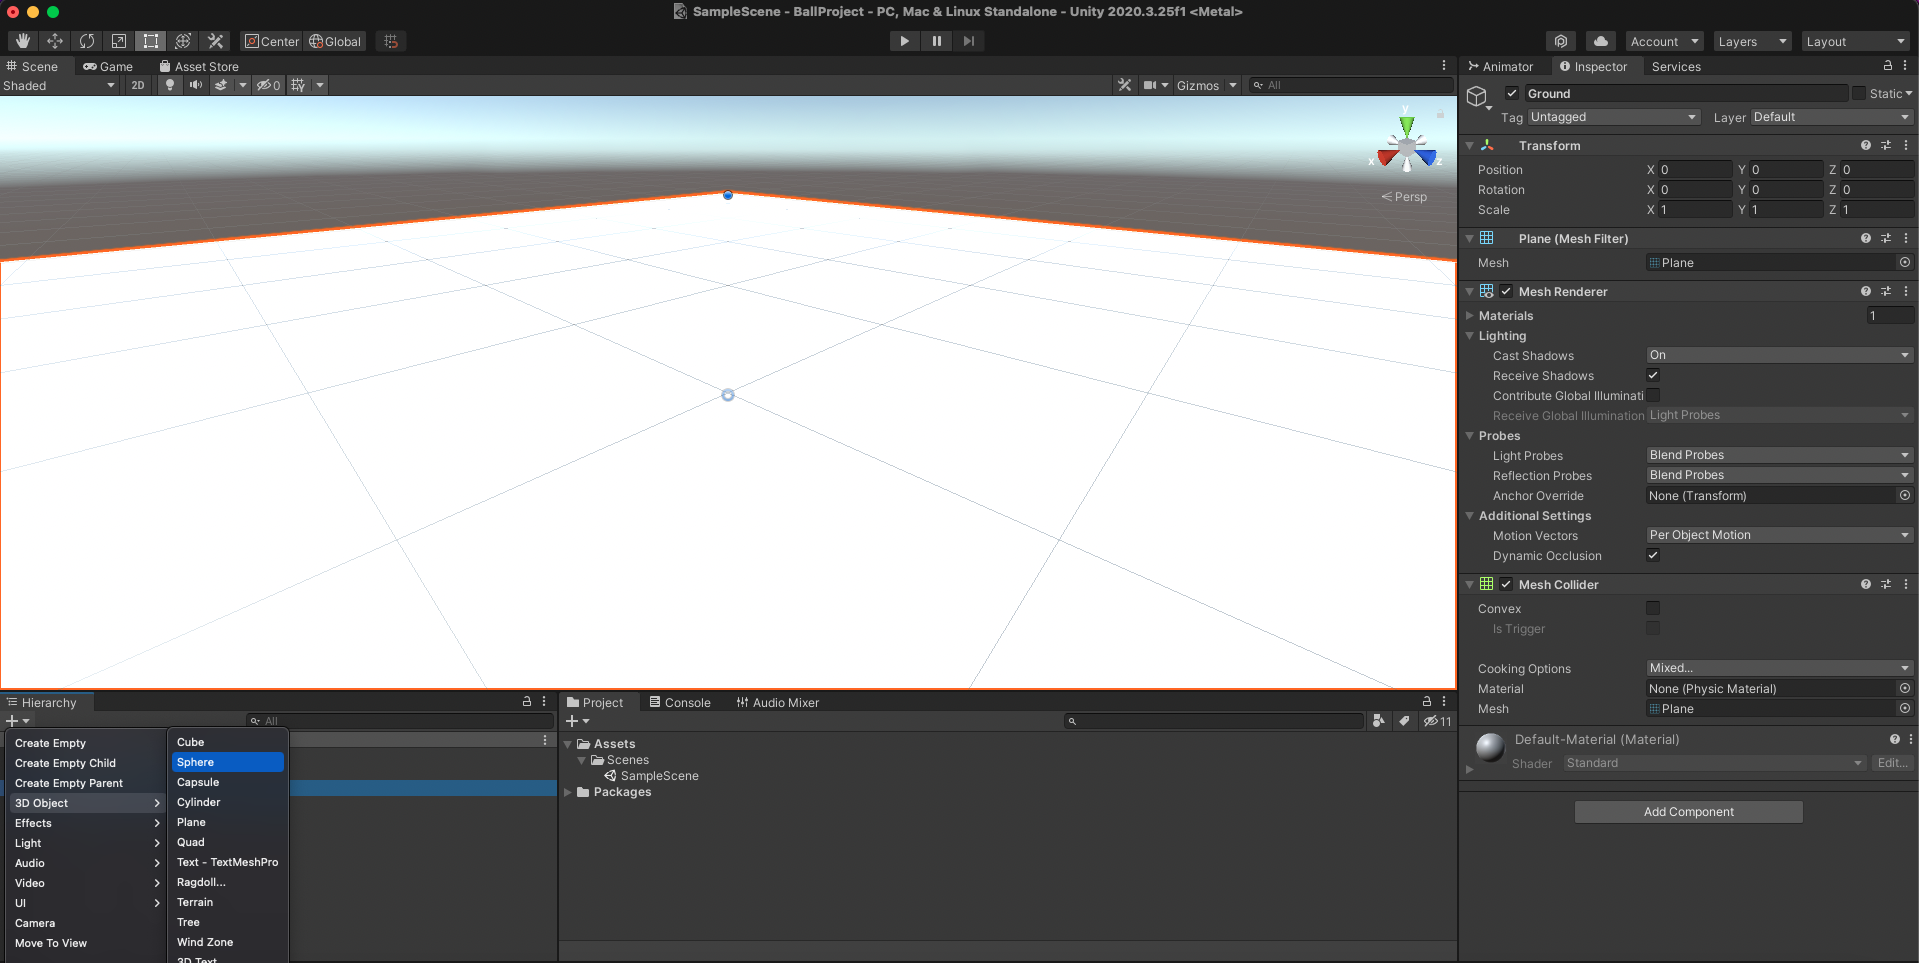Open the Cooking Options dropdown

[x=1780, y=668]
